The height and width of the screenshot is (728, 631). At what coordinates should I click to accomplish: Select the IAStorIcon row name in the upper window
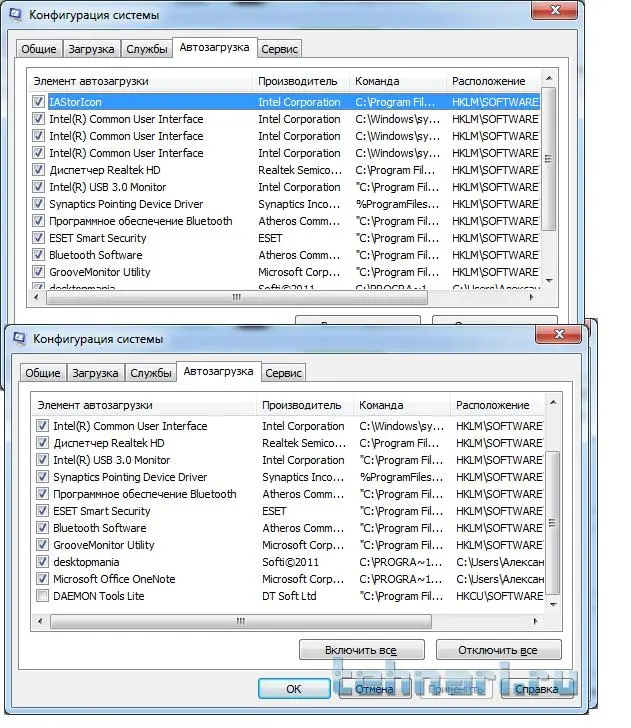[x=75, y=102]
